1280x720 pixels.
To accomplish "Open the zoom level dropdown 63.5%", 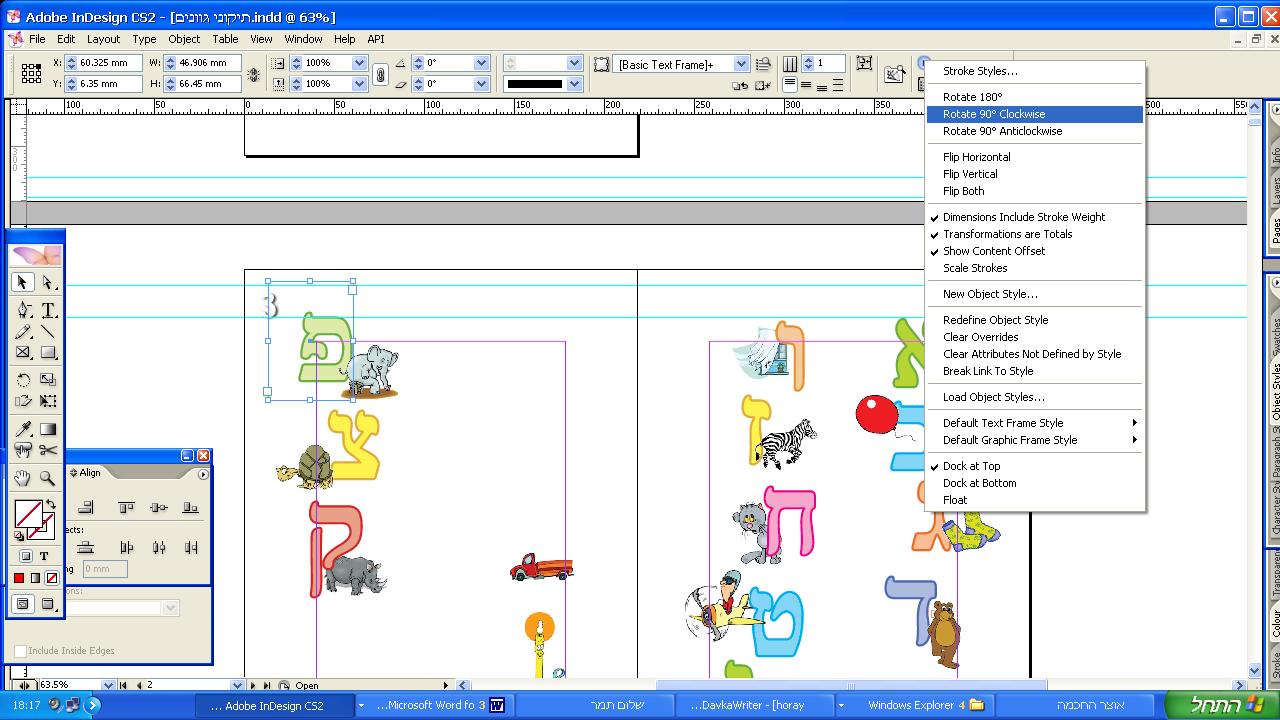I will coord(108,685).
